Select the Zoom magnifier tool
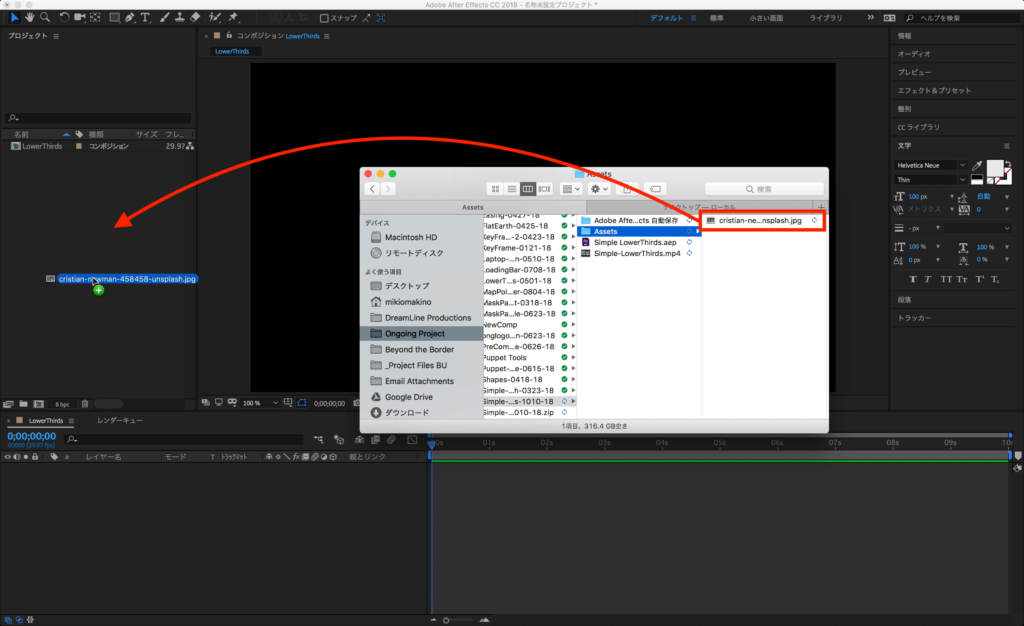 pos(45,18)
